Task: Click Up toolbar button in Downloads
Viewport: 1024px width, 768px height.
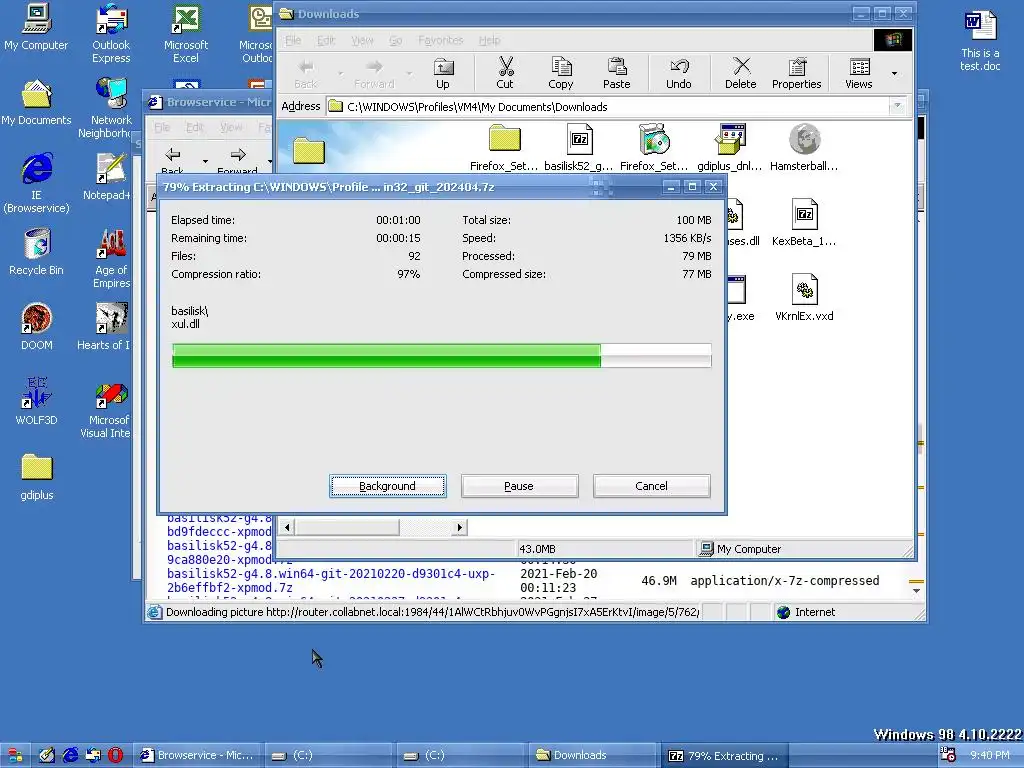Action: pos(443,73)
